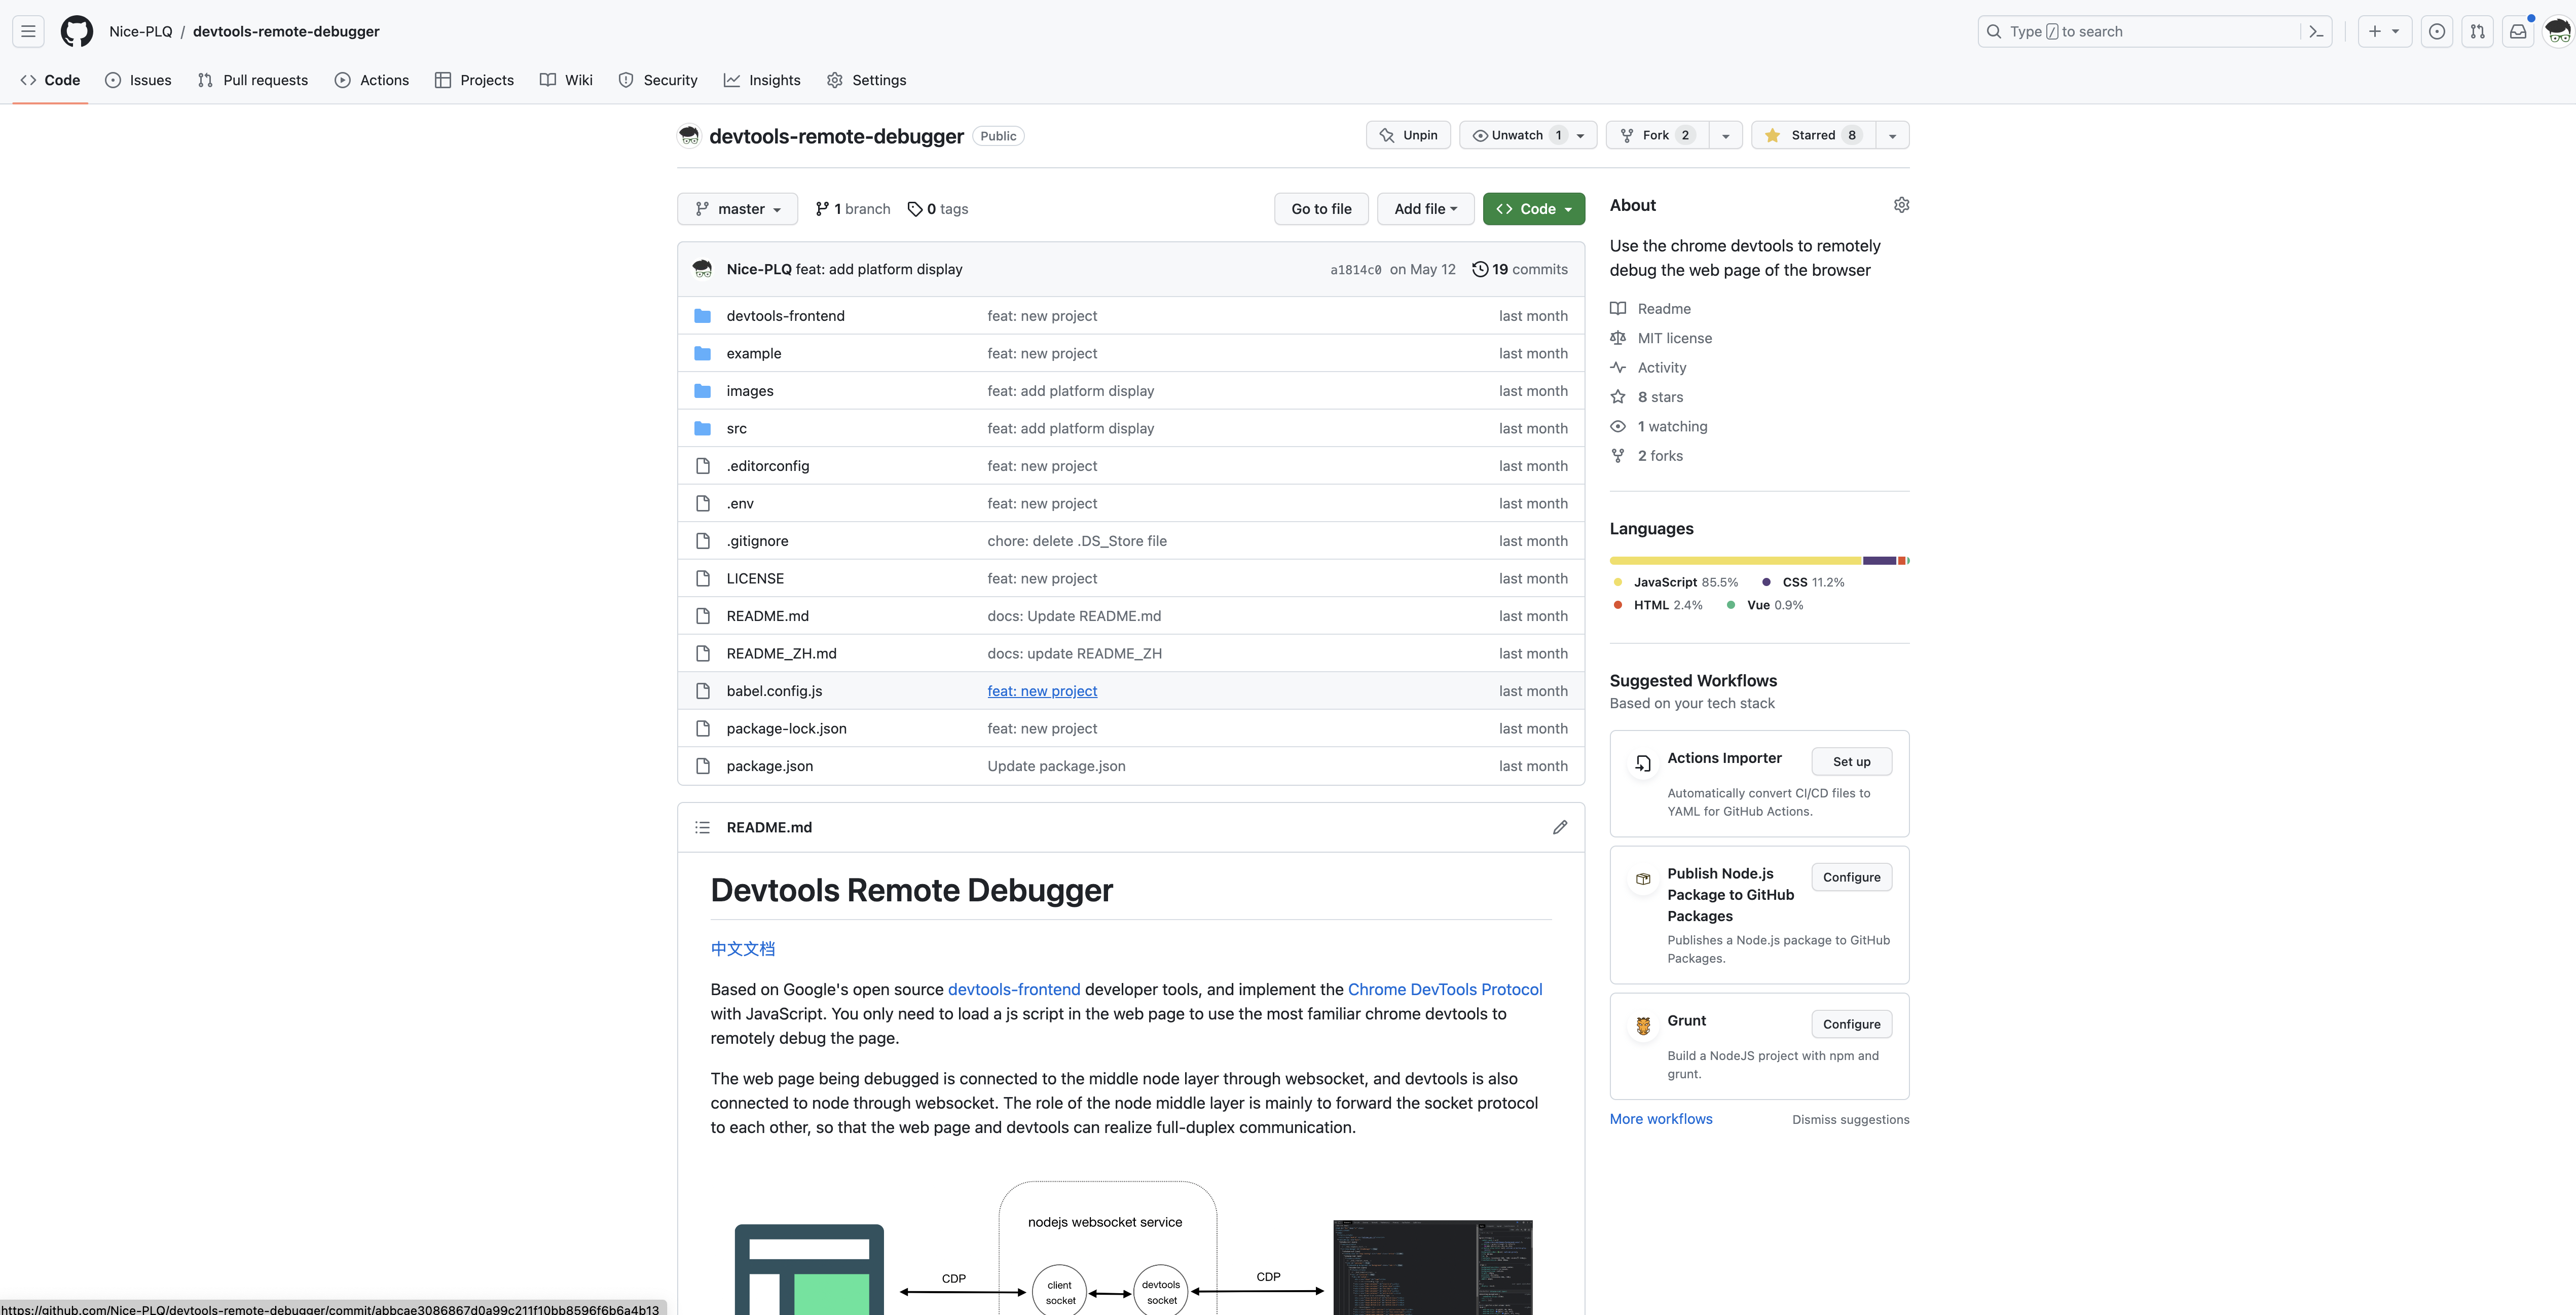Screen dimensions: 2576x1315
Task: Open the 19 commits history
Action: (x=1520, y=269)
